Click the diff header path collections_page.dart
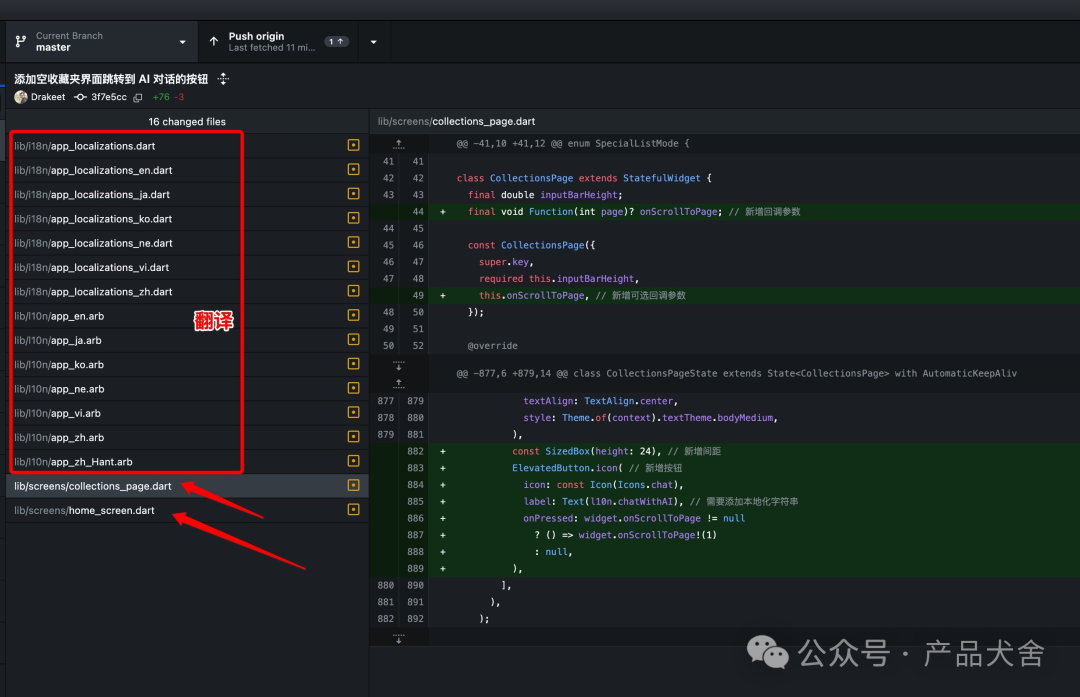Viewport: 1080px width, 697px height. point(456,121)
